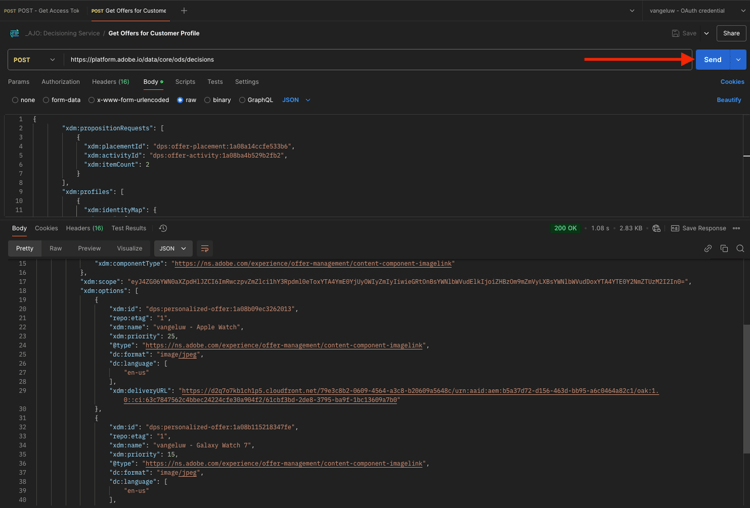Open the response history icon

click(x=163, y=228)
